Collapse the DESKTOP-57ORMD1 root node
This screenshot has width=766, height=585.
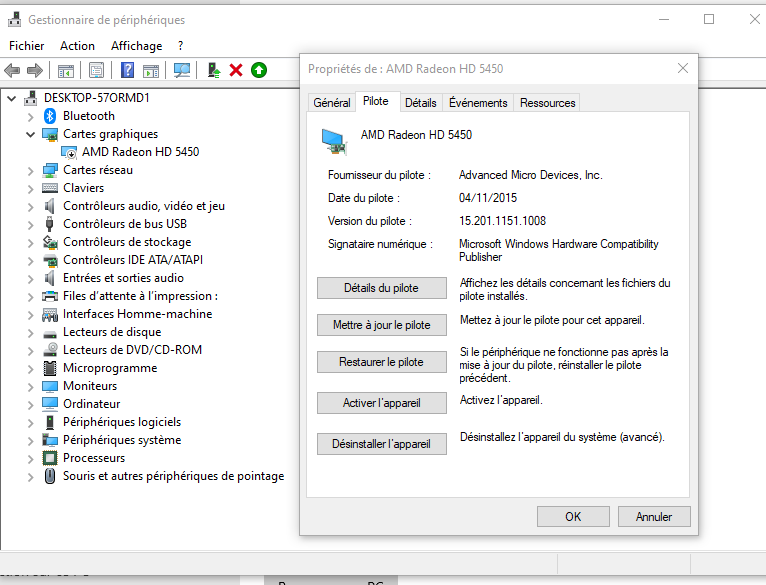[11, 98]
